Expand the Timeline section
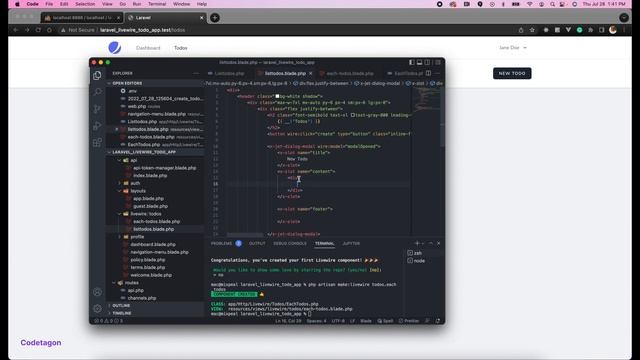 (155, 313)
